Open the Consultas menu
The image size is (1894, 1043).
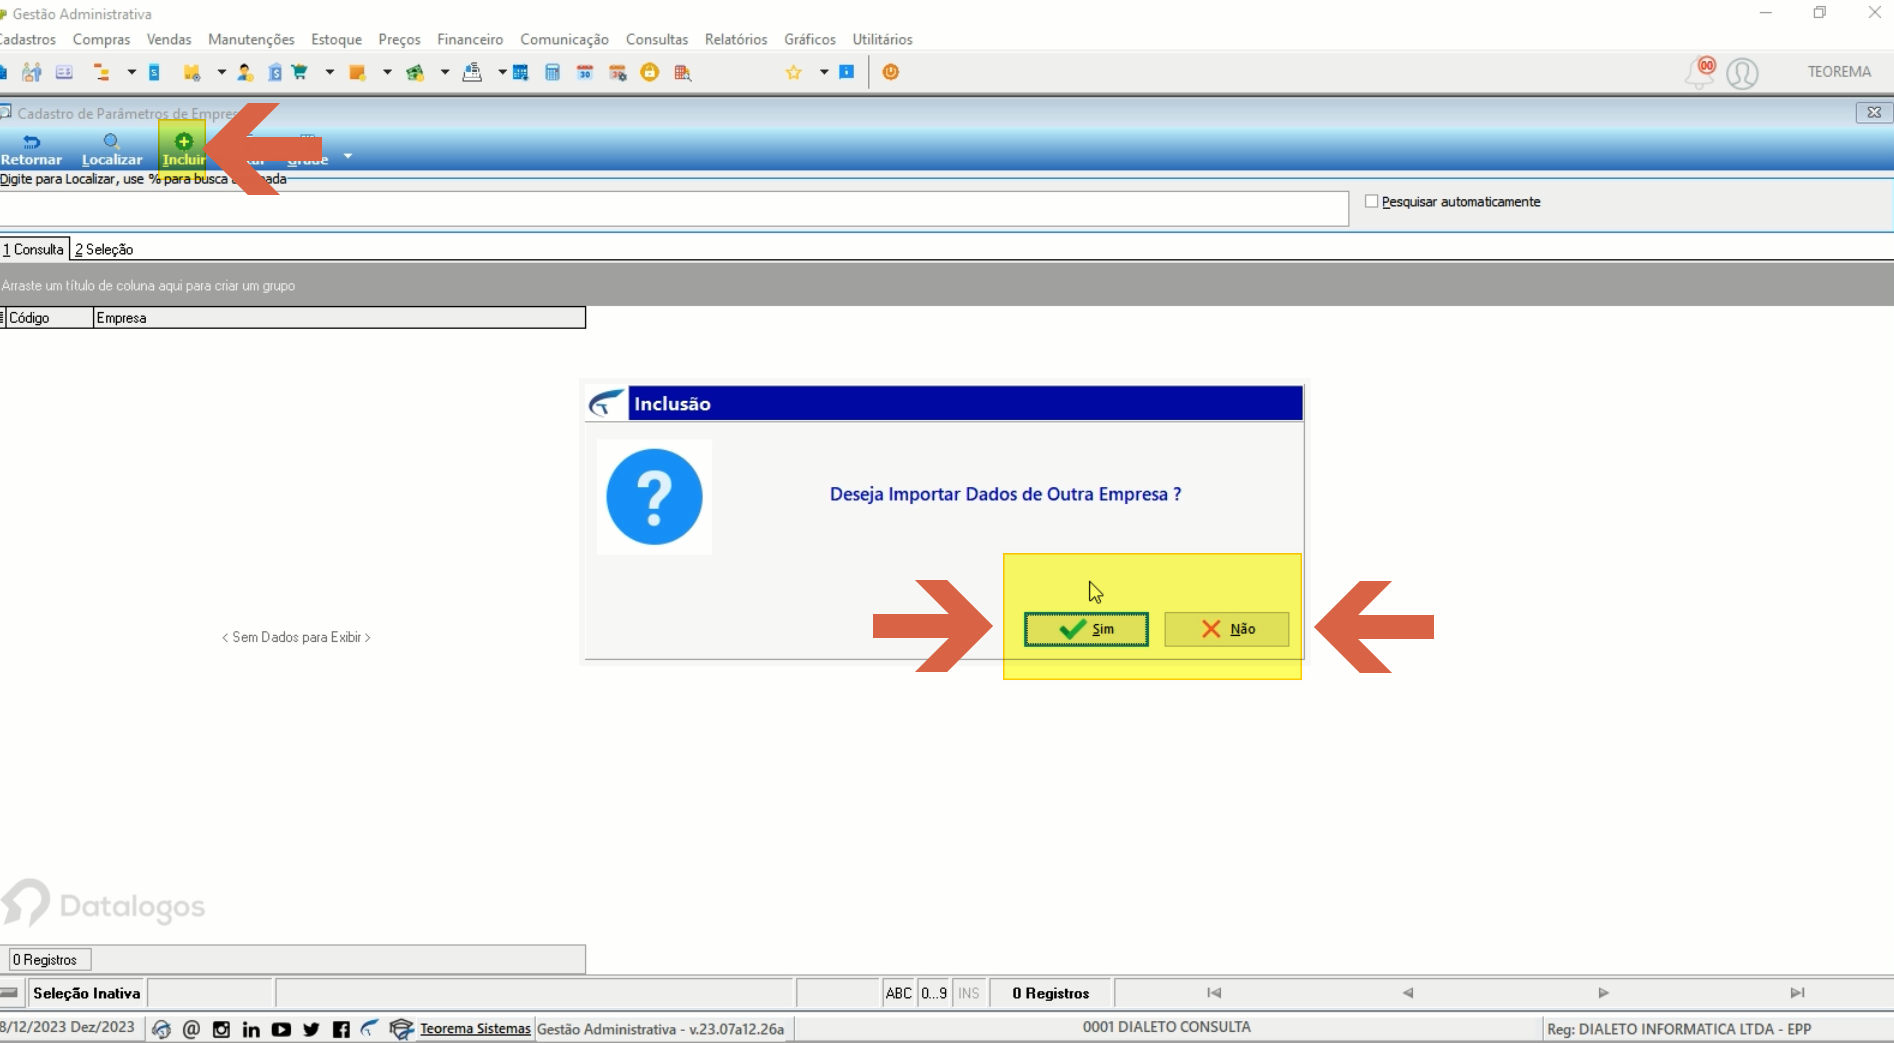point(657,39)
